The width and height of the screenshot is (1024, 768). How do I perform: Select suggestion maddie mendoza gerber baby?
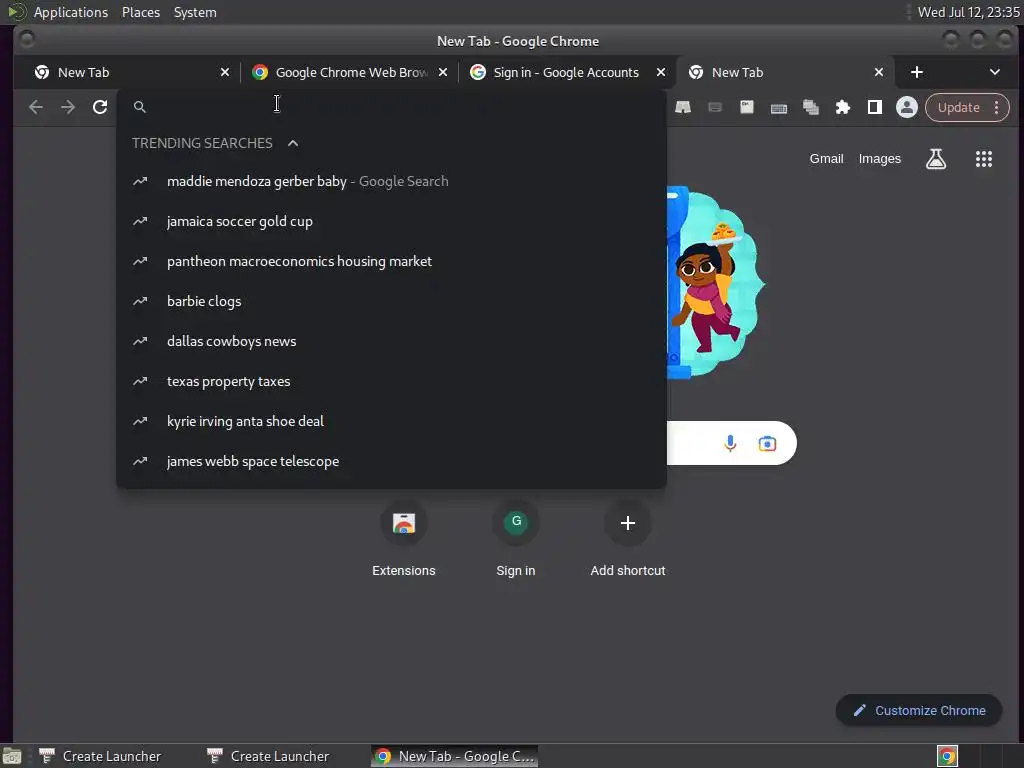pyautogui.click(x=391, y=181)
